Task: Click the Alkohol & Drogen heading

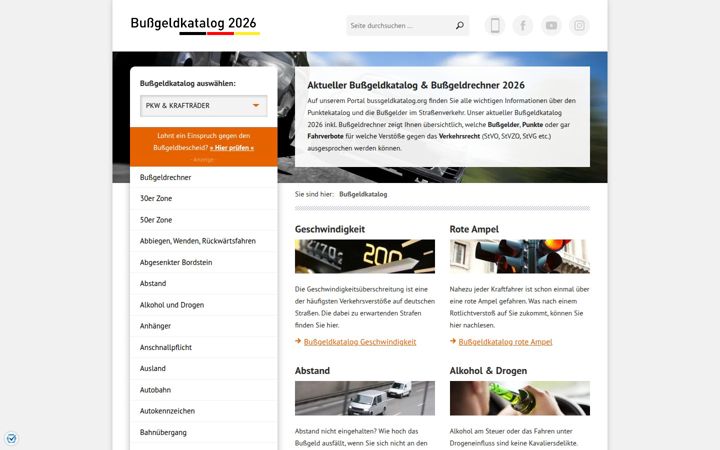Action: pyautogui.click(x=488, y=371)
